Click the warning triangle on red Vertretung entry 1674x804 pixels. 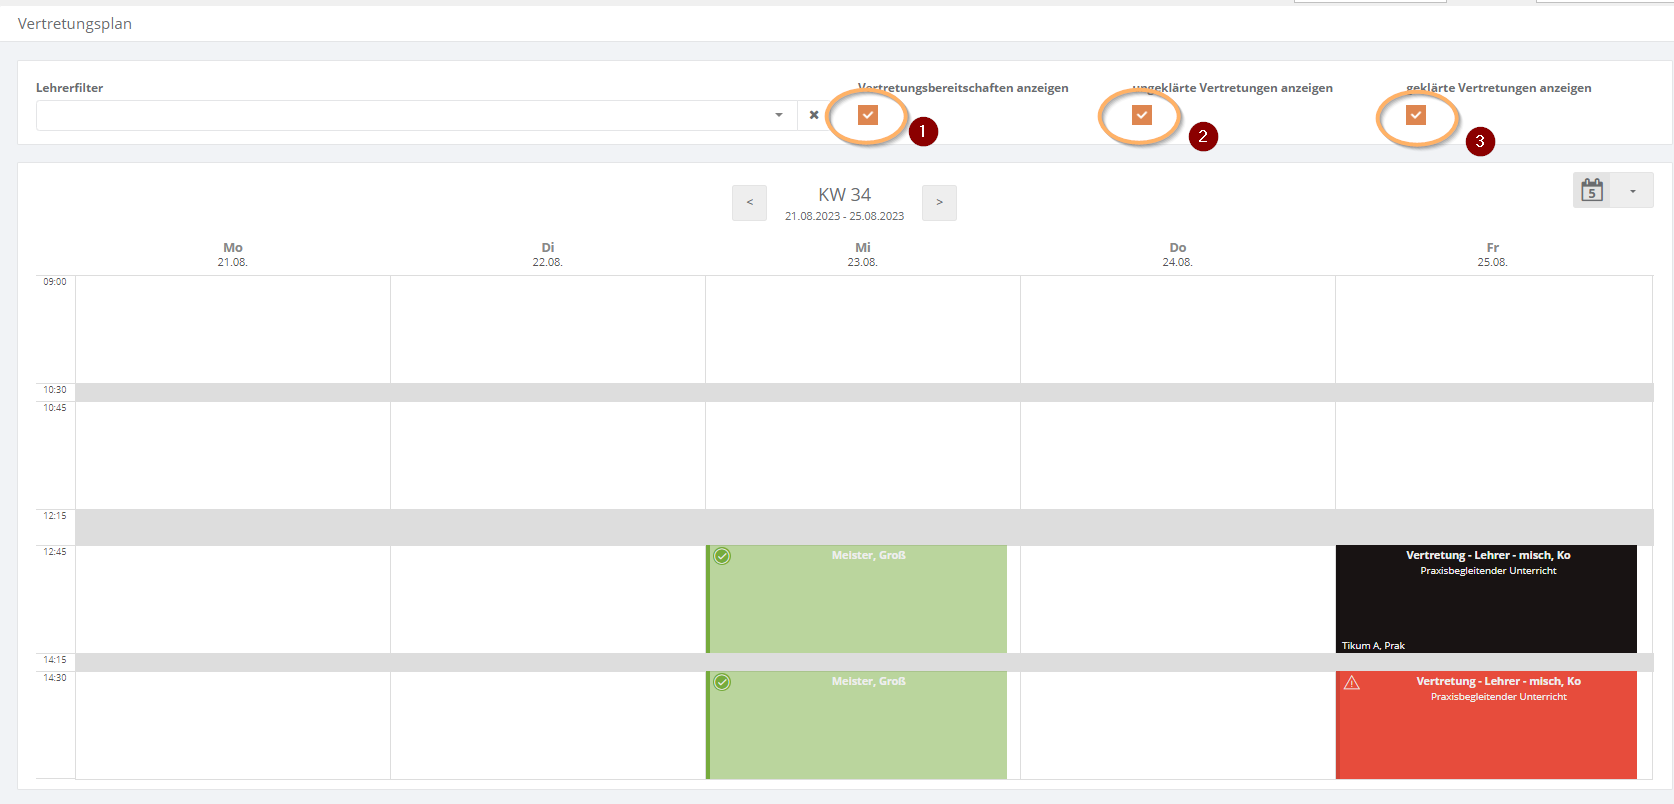pyautogui.click(x=1352, y=682)
